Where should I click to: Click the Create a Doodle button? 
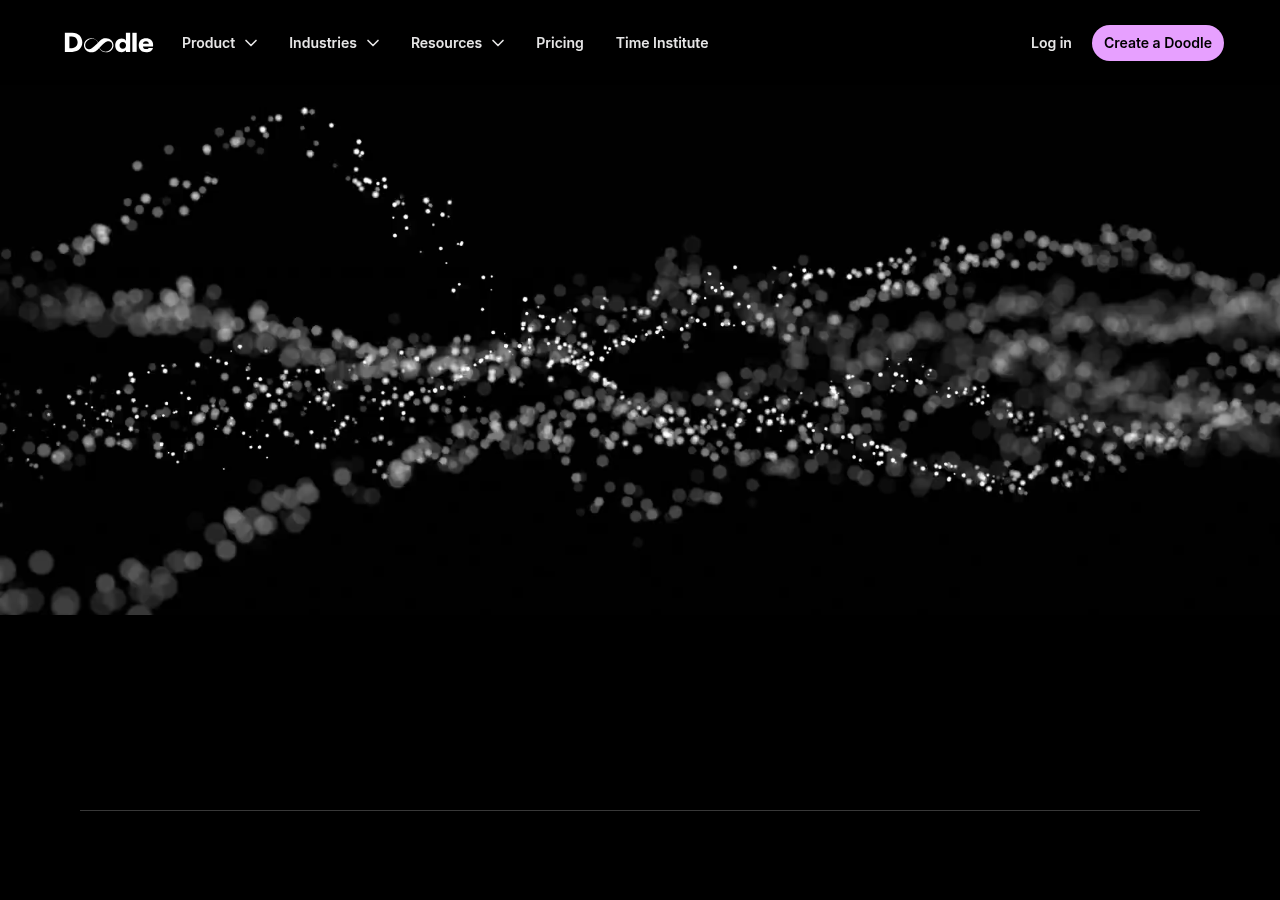pos(1158,43)
